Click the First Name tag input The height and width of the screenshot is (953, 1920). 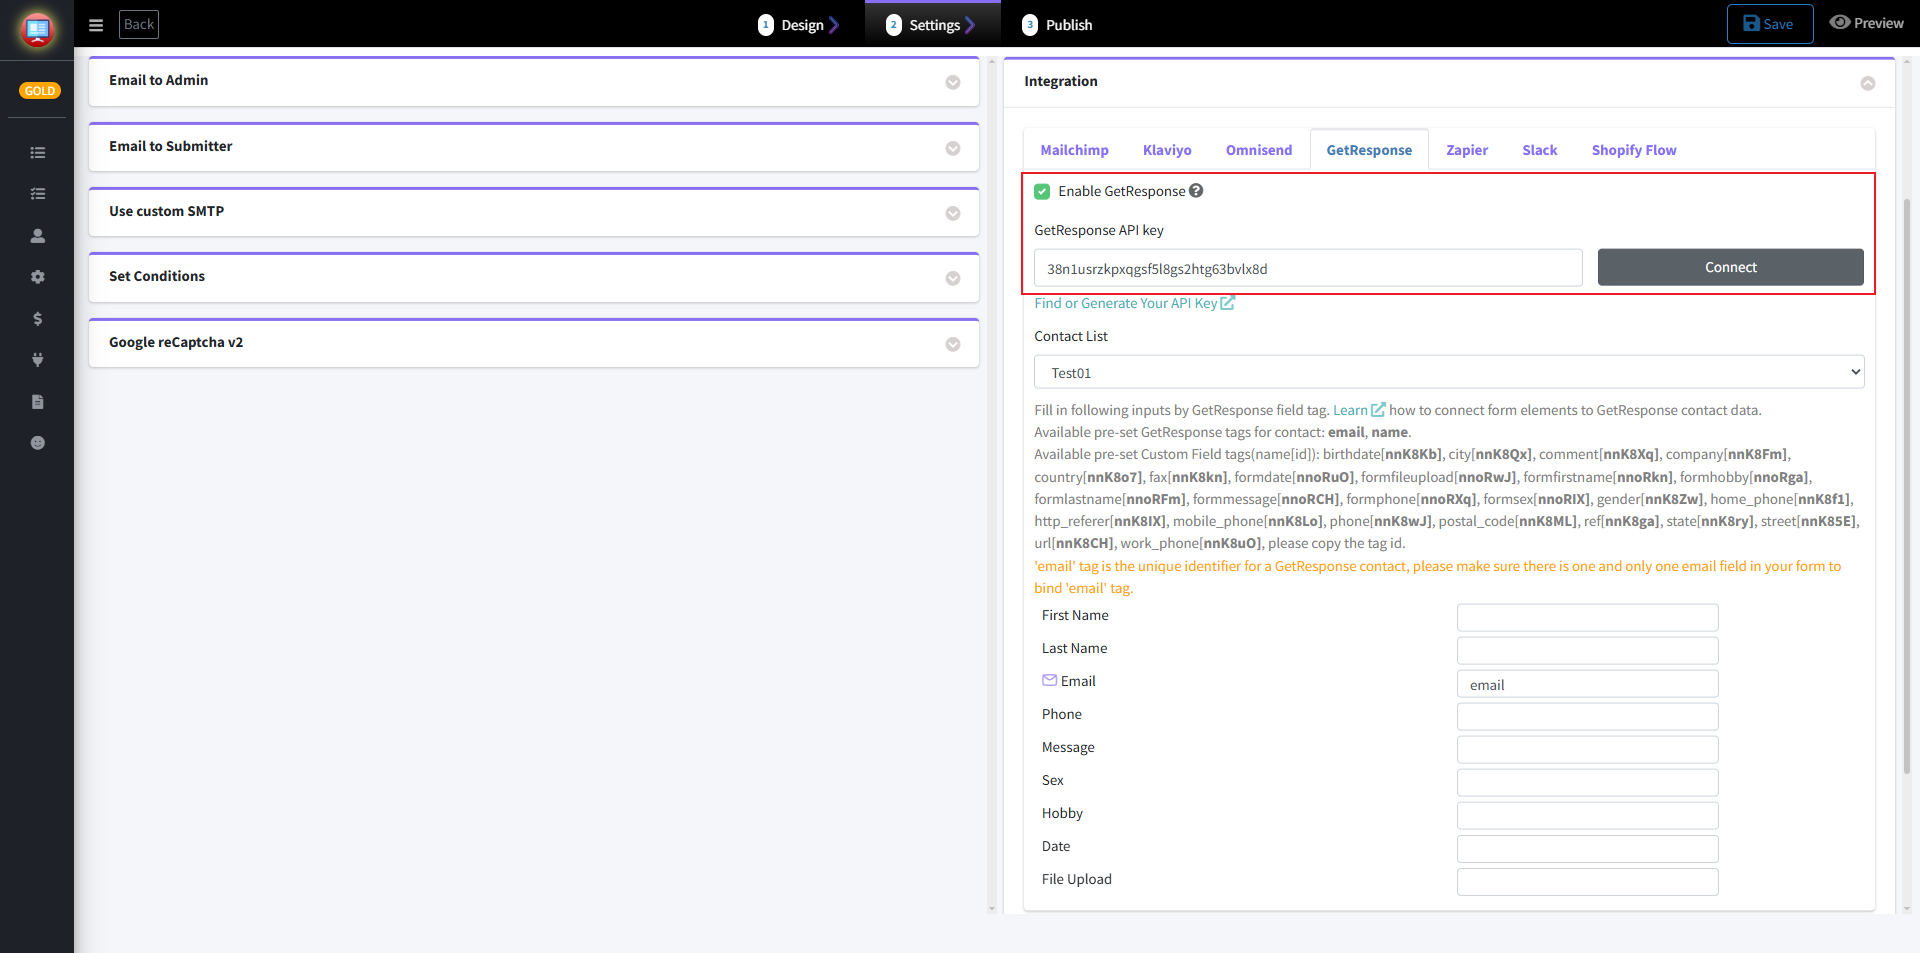click(x=1587, y=617)
